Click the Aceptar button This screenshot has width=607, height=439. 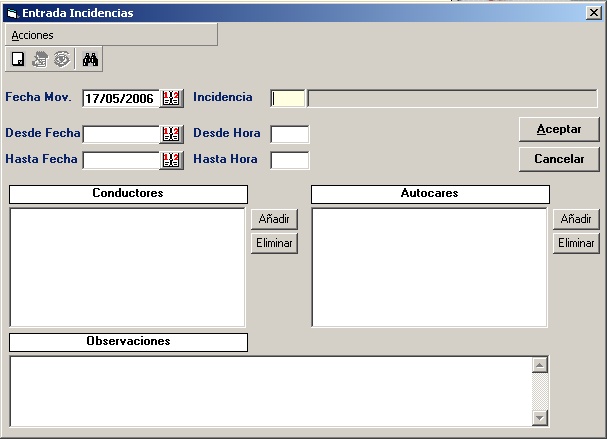click(x=559, y=129)
